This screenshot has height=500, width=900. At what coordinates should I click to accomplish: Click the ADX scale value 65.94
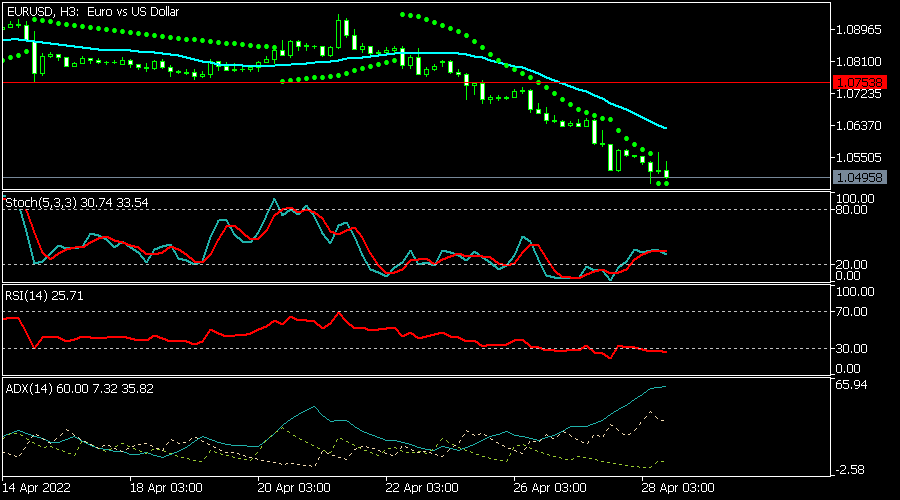click(851, 385)
